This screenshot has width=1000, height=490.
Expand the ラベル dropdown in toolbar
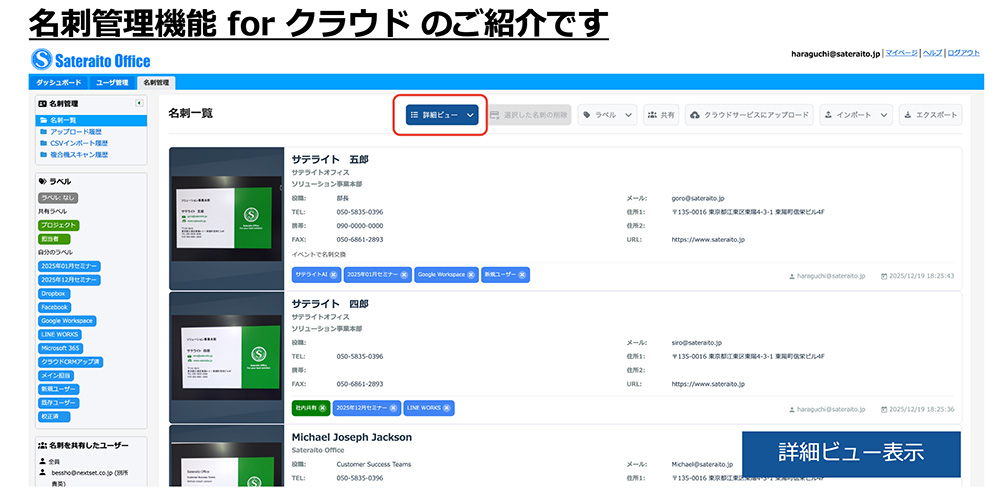coord(607,115)
